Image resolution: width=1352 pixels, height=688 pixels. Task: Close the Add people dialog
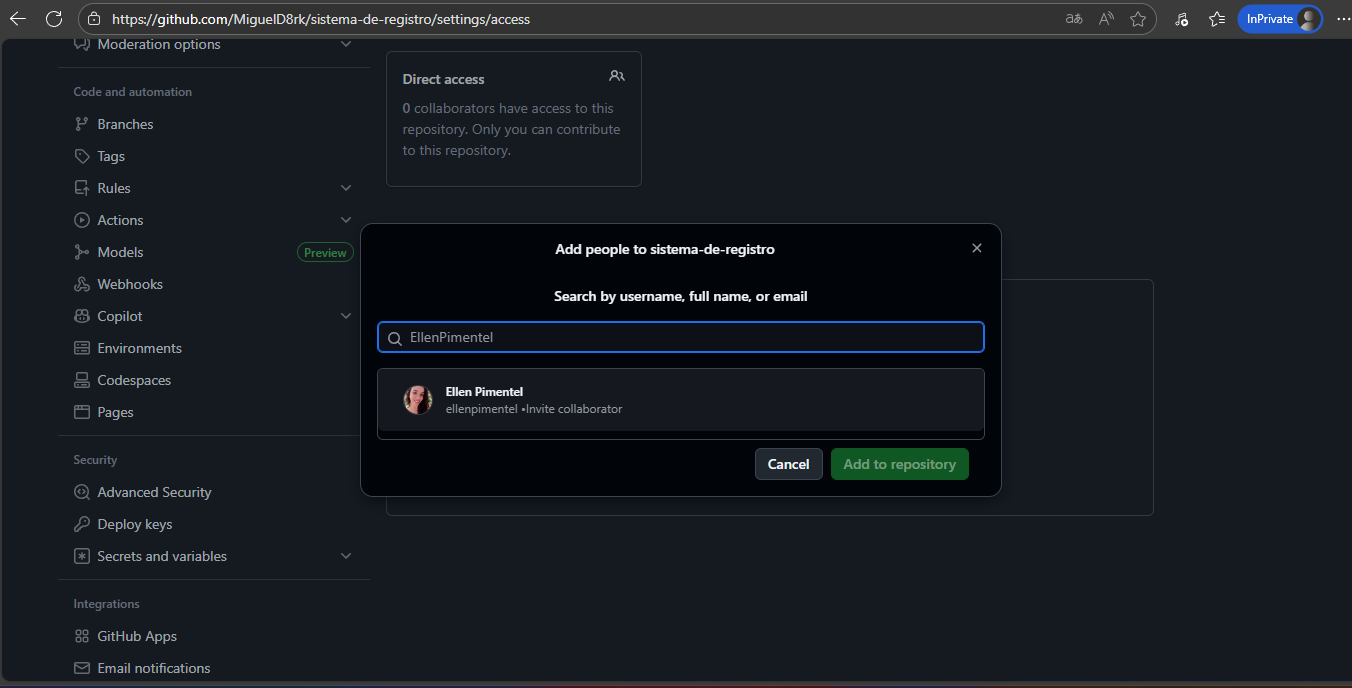(x=977, y=248)
